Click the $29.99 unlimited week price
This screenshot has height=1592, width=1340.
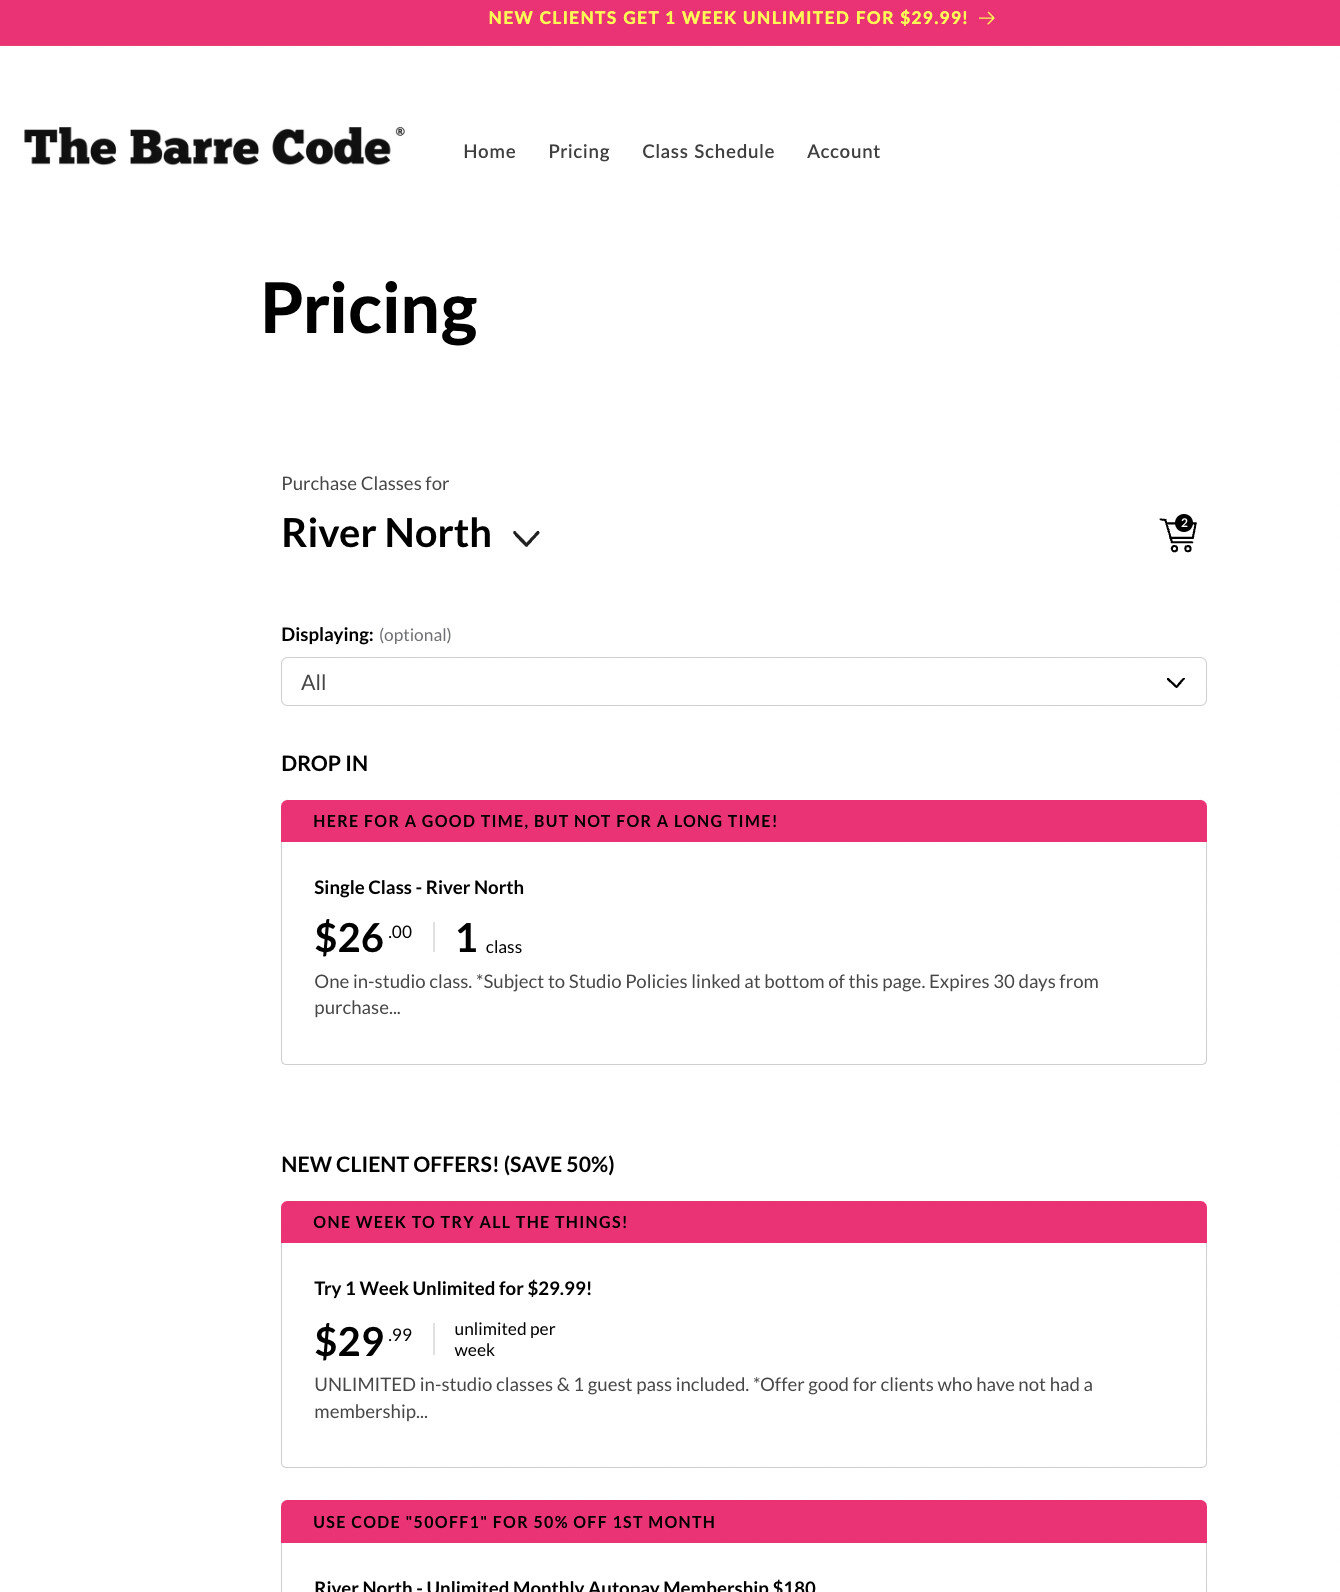point(363,1341)
